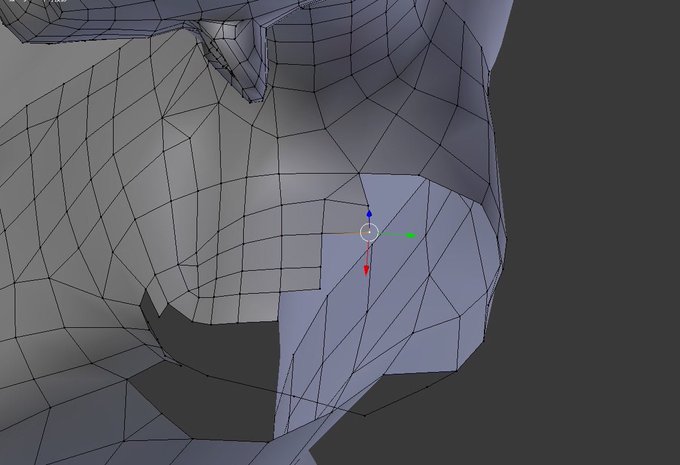Screen dimensions: 680x465
Task: Click the blue Z-axis manipulator arrow
Action: point(369,214)
